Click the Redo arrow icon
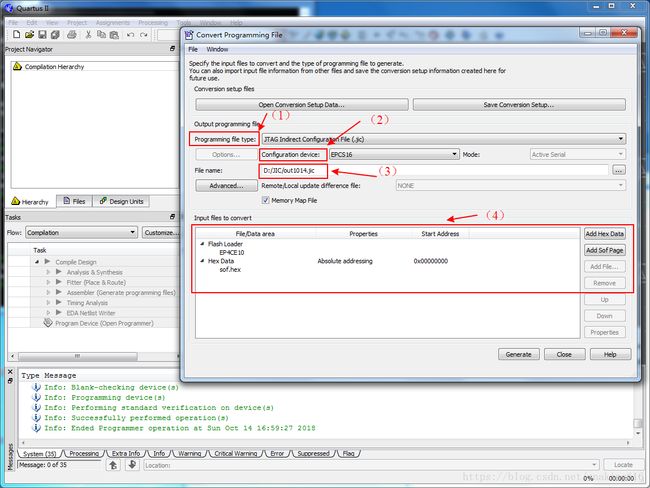The width and height of the screenshot is (650, 488). pyautogui.click(x=143, y=35)
